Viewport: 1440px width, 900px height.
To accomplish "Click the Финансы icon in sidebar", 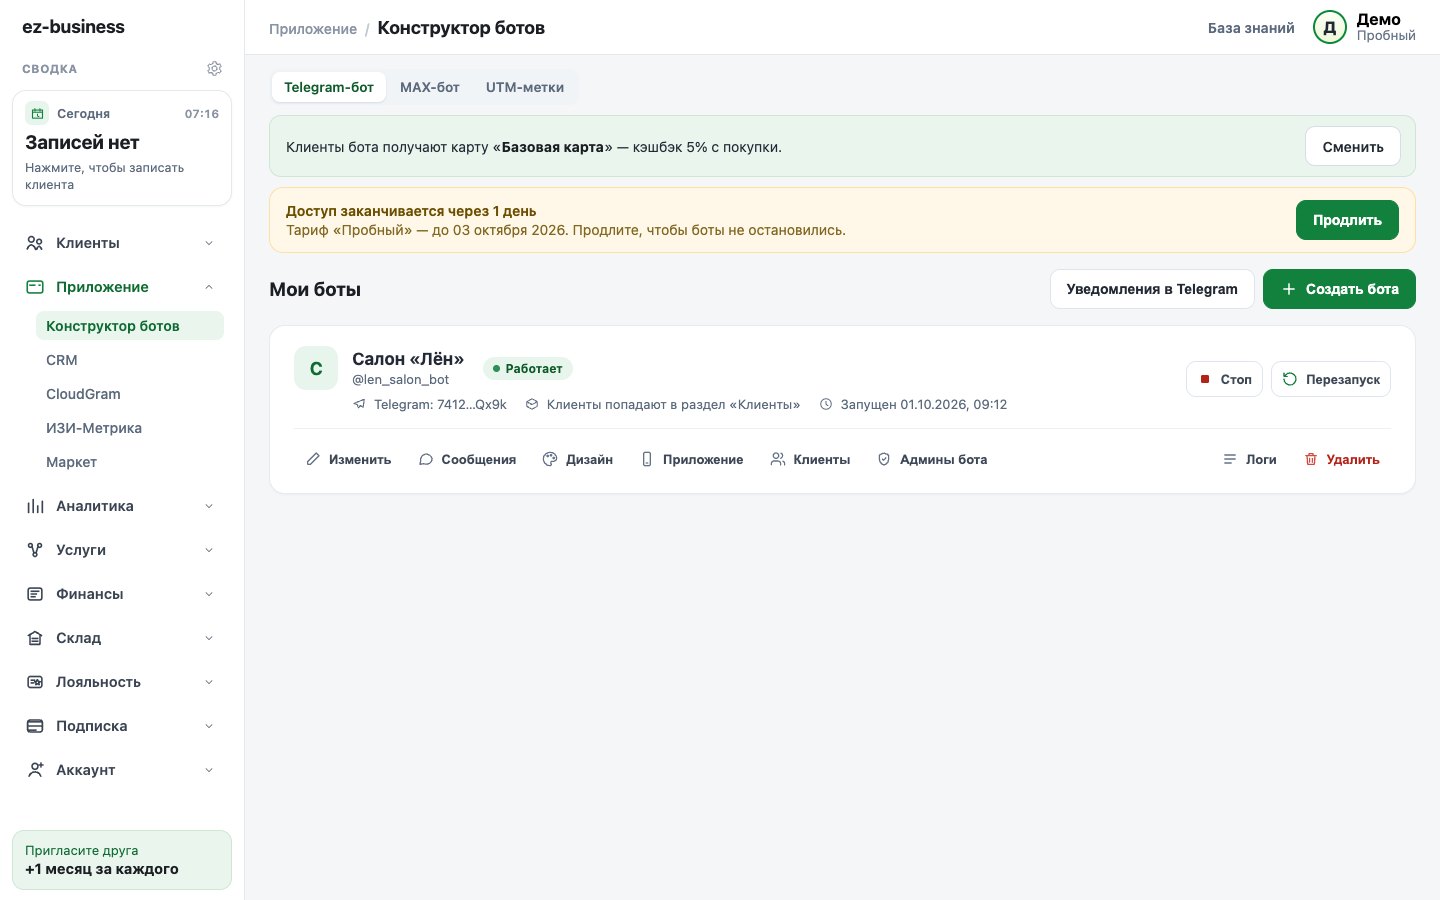I will pyautogui.click(x=35, y=594).
